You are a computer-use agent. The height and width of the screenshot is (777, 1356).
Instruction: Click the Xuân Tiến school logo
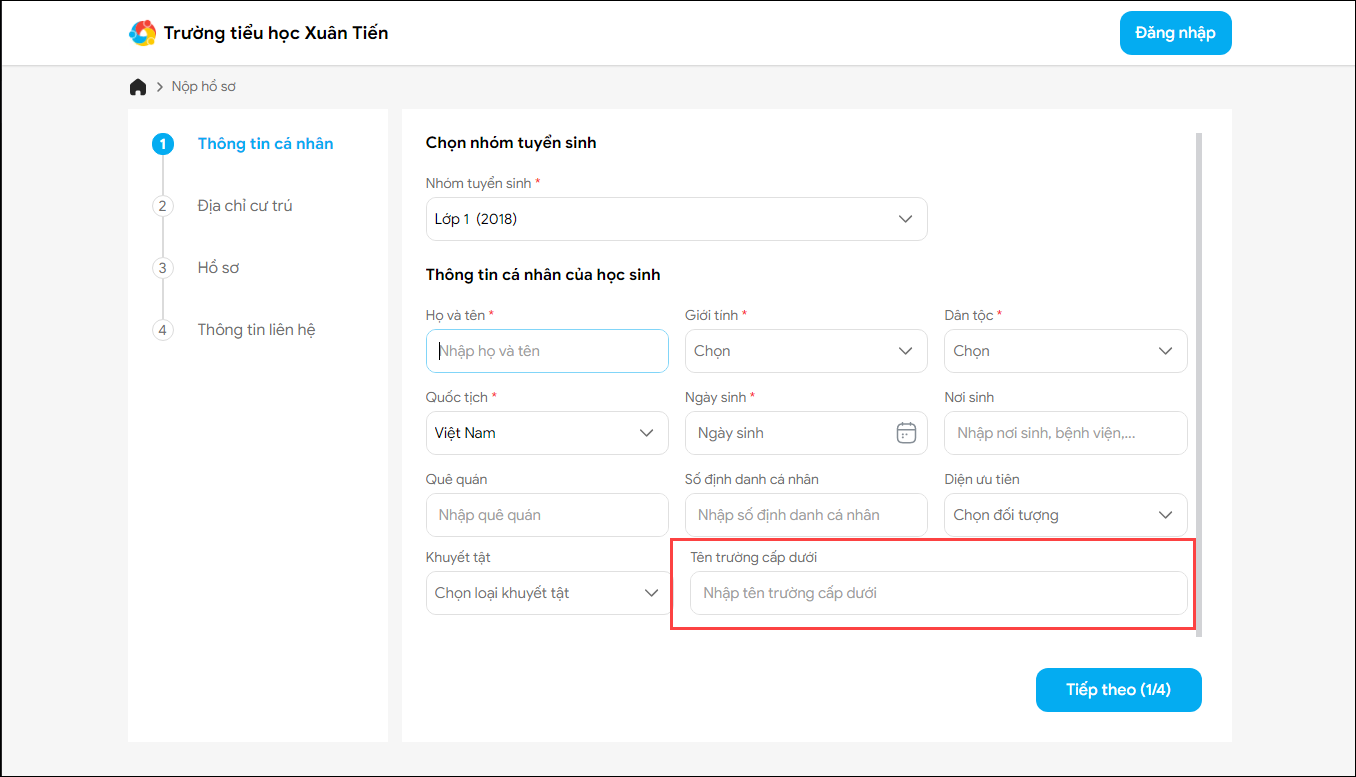(x=143, y=33)
